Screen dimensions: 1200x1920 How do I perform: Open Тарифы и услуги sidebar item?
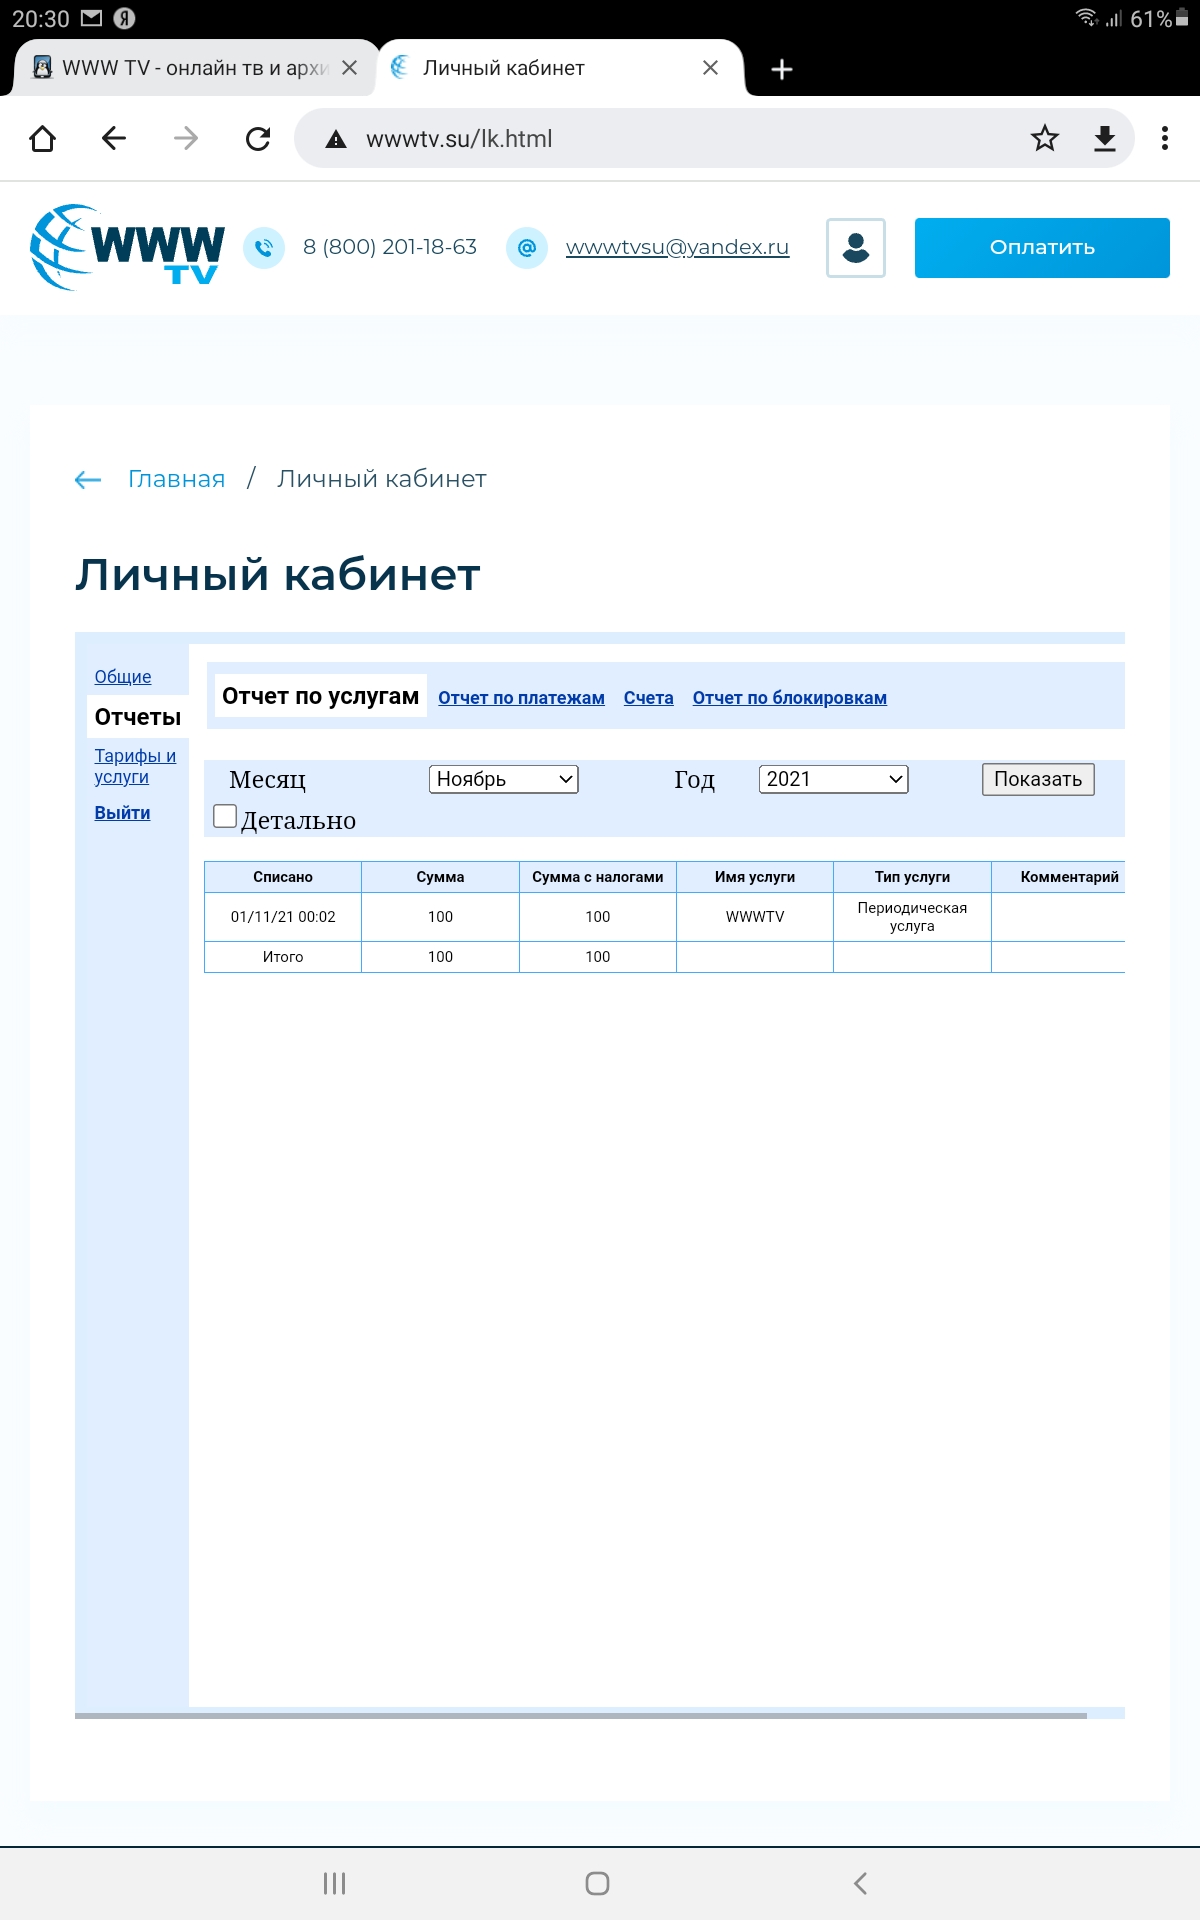coord(135,766)
